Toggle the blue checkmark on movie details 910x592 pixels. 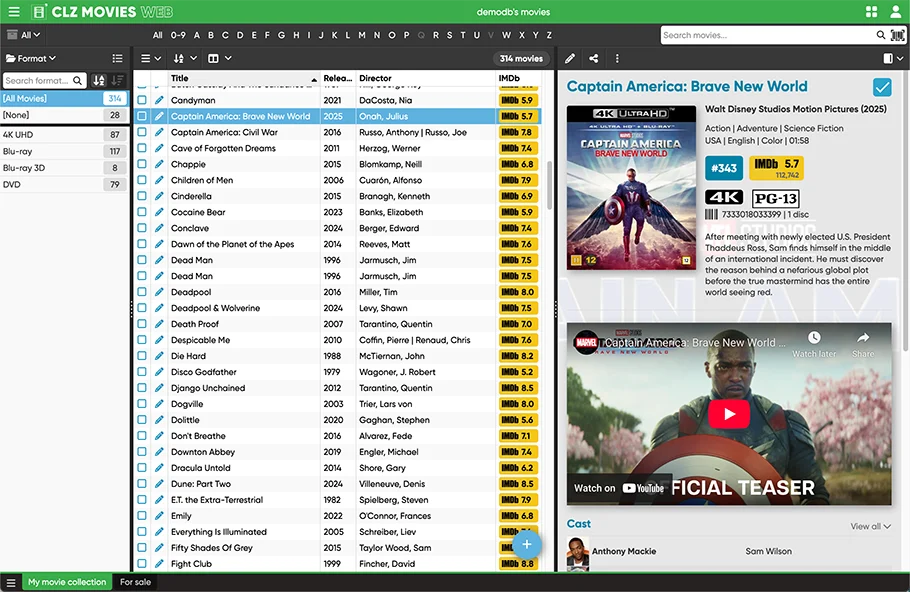coord(882,87)
